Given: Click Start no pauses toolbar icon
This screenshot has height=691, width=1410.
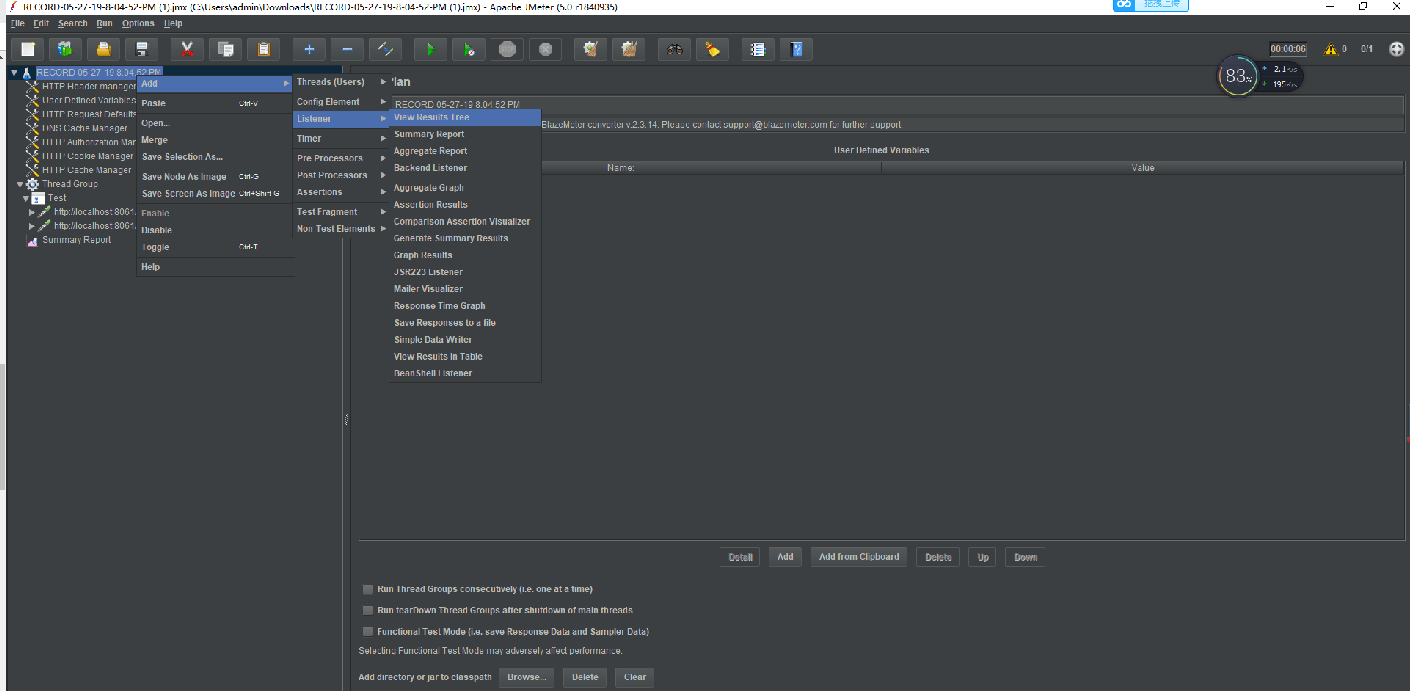Looking at the screenshot, I should [469, 49].
